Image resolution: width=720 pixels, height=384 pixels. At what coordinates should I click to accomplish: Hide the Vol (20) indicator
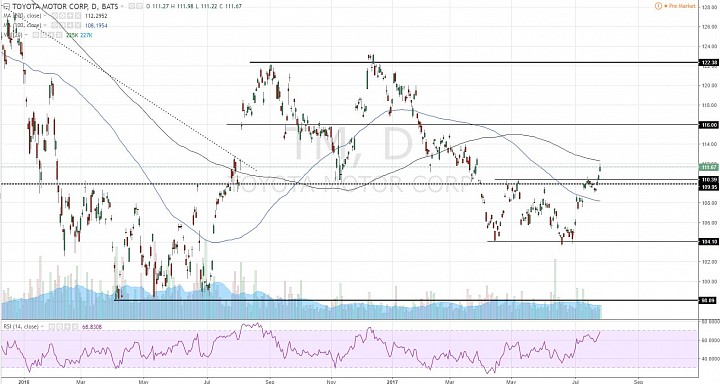pos(35,35)
